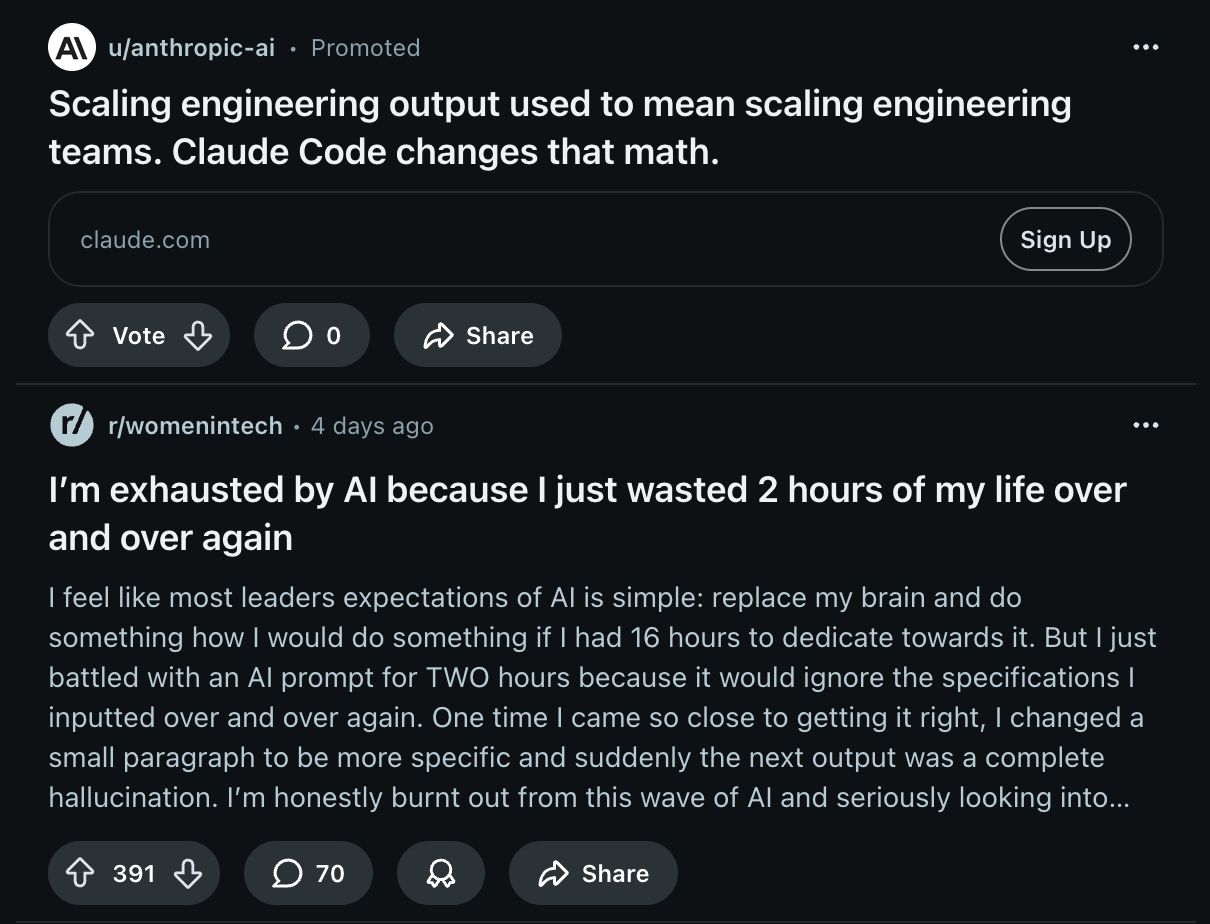
Task: Upvote the promoted Claude Code post
Action: (x=79, y=336)
